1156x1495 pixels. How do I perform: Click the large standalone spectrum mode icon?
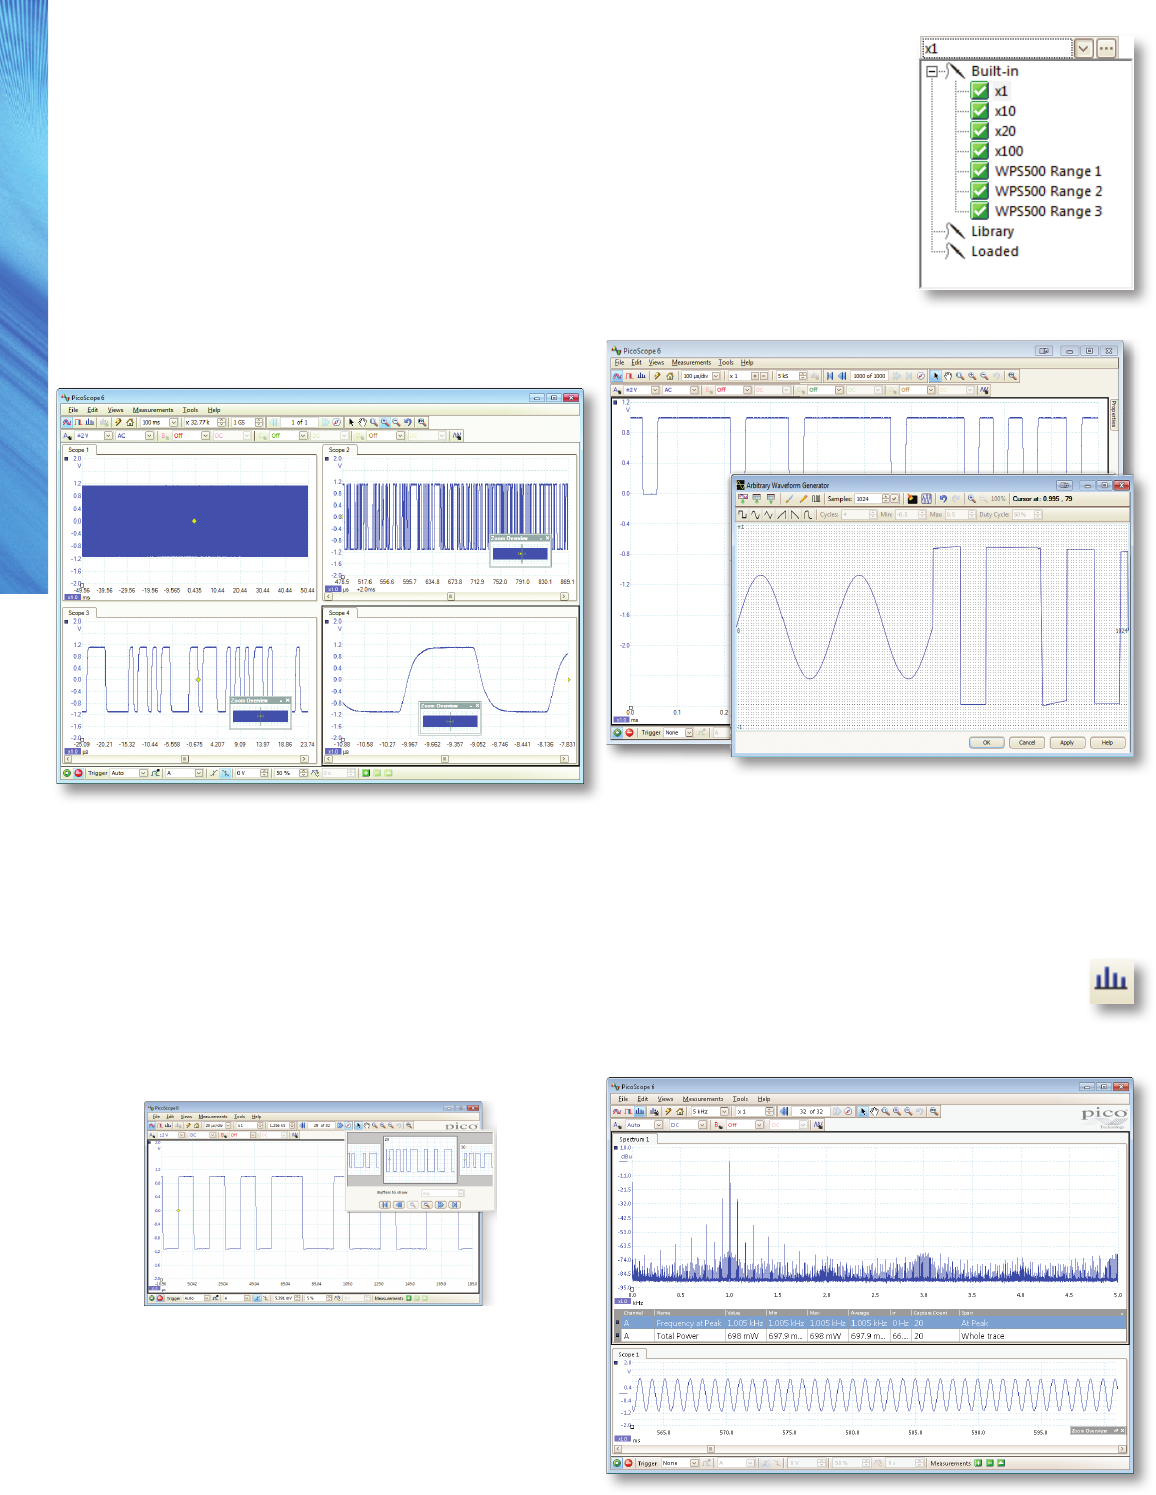(x=1111, y=979)
